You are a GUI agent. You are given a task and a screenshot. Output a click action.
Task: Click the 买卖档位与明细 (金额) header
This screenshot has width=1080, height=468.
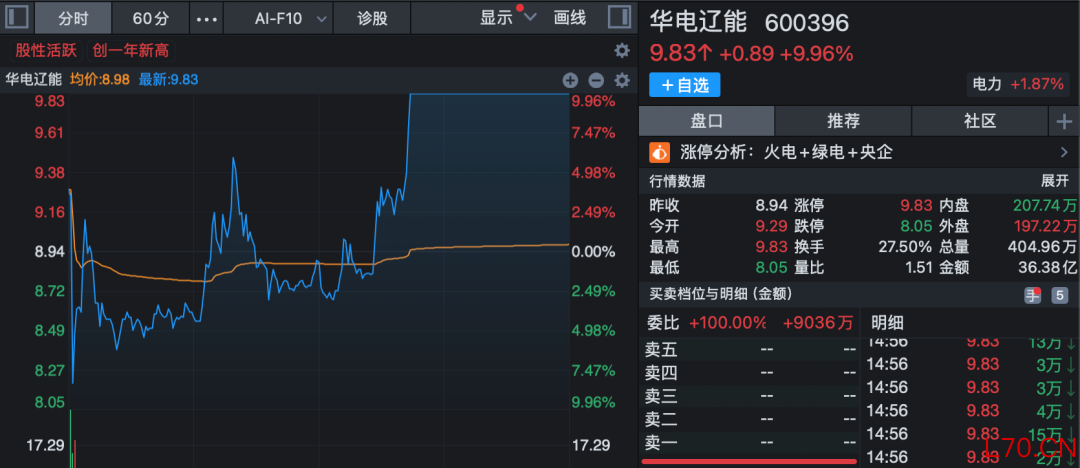coord(721,294)
